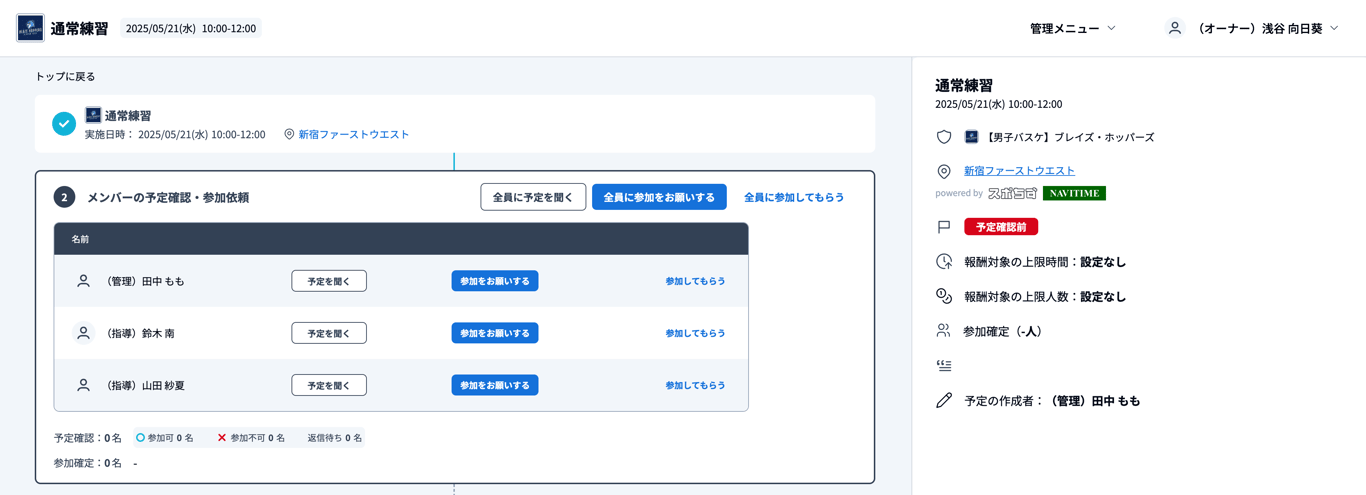Click the 通常練習 title in the top header
The width and height of the screenshot is (1366, 495).
pos(79,28)
